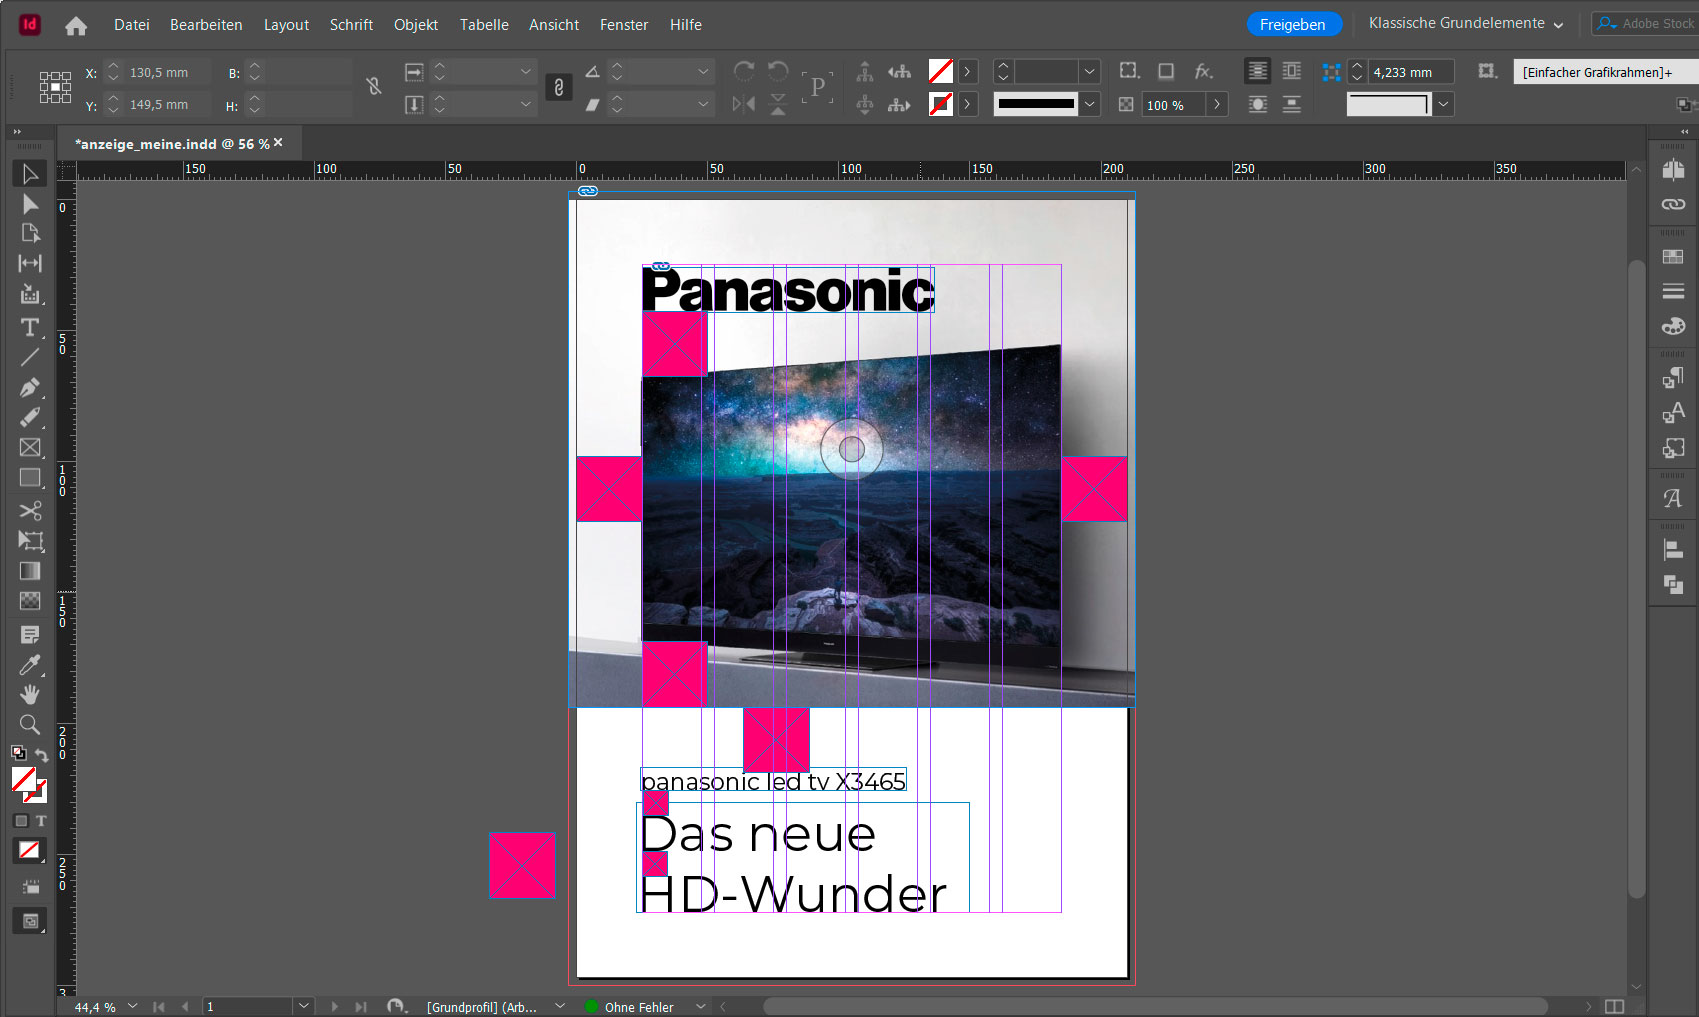Open the Links panel icon
This screenshot has height=1017, width=1699.
1673,204
